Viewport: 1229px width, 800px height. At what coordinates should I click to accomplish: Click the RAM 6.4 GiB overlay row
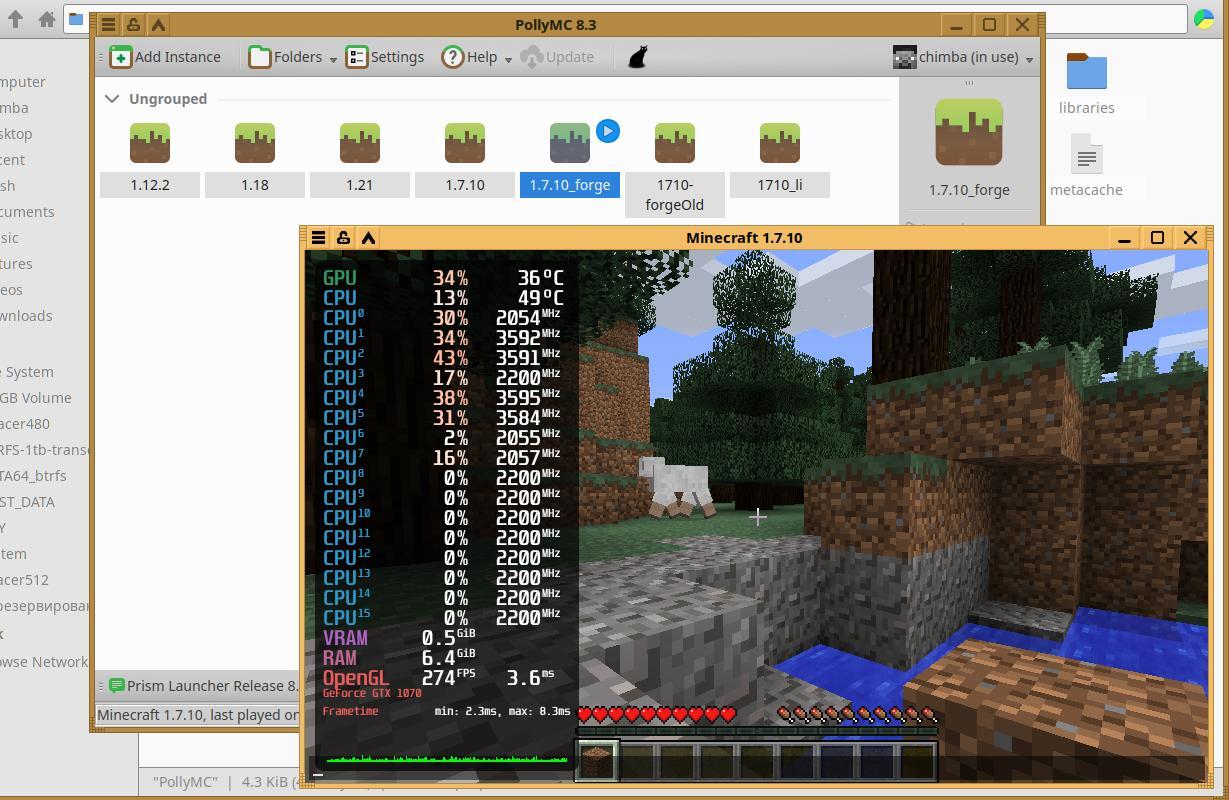pos(400,658)
